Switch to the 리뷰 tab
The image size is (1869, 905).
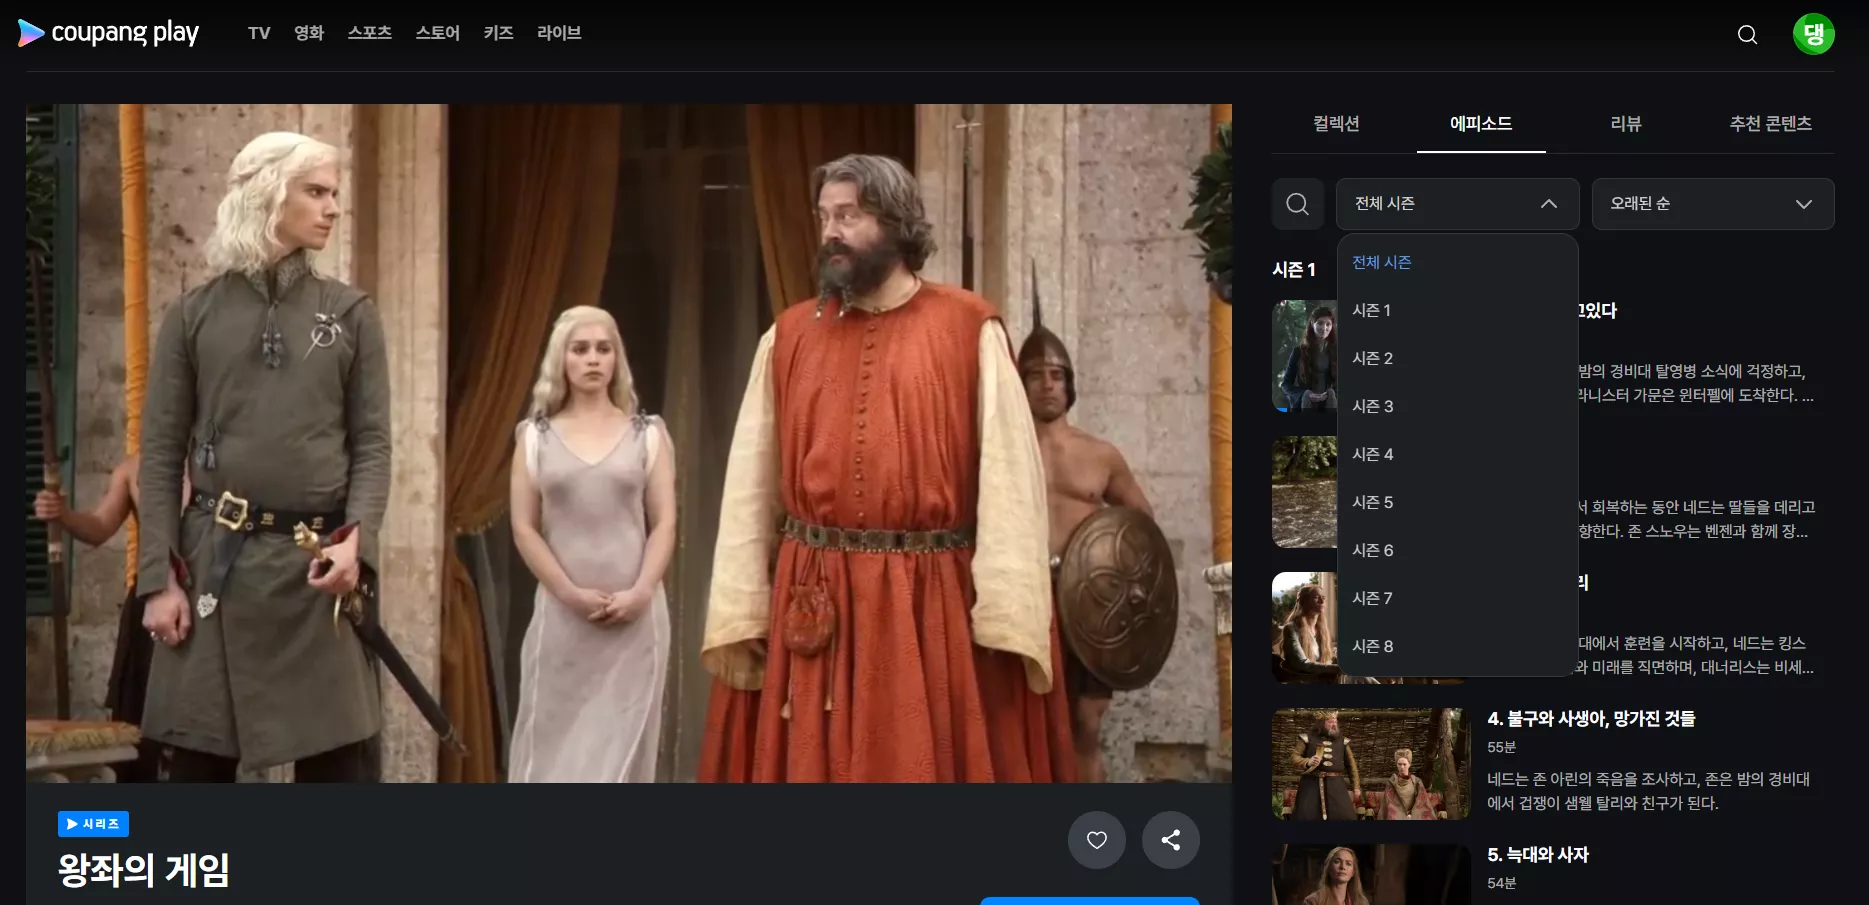(1626, 124)
